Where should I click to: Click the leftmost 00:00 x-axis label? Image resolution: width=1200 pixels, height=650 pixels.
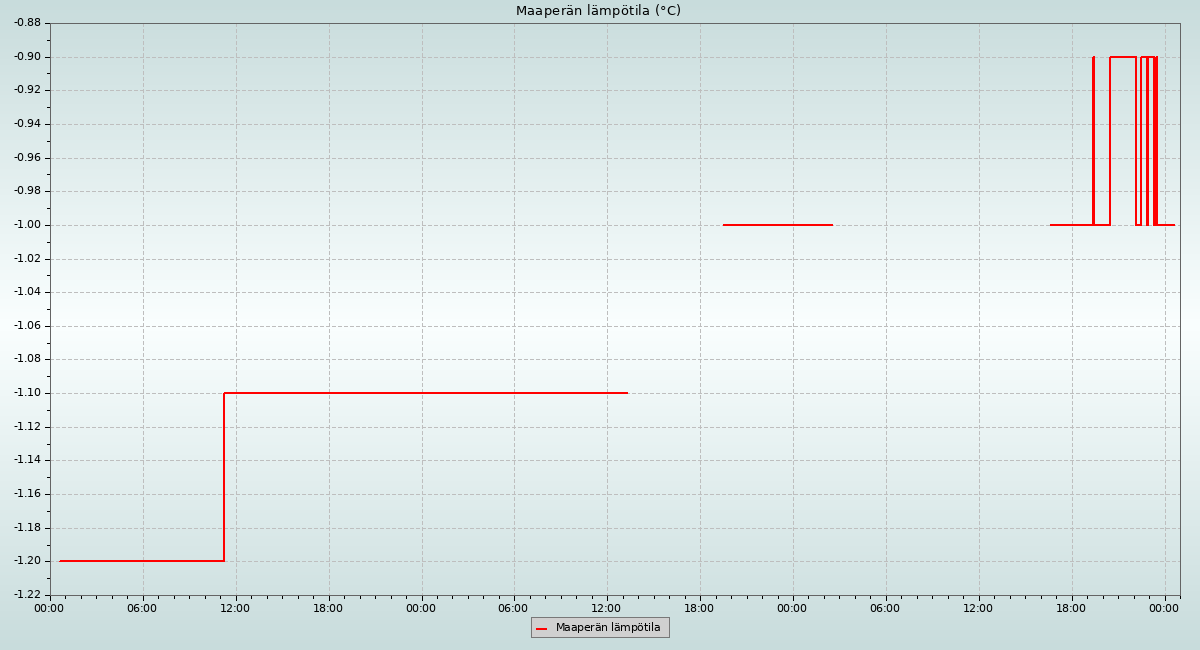coord(49,608)
